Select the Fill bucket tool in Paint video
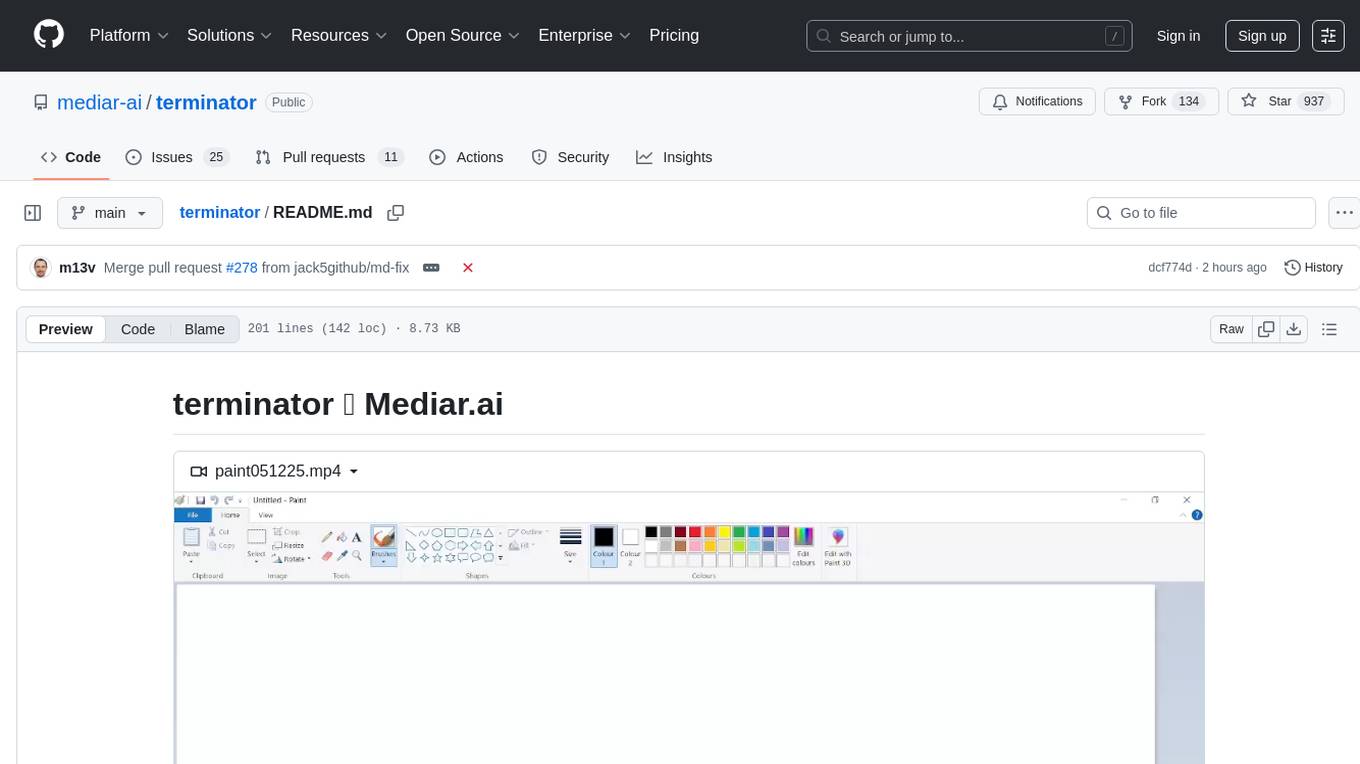 [x=342, y=537]
